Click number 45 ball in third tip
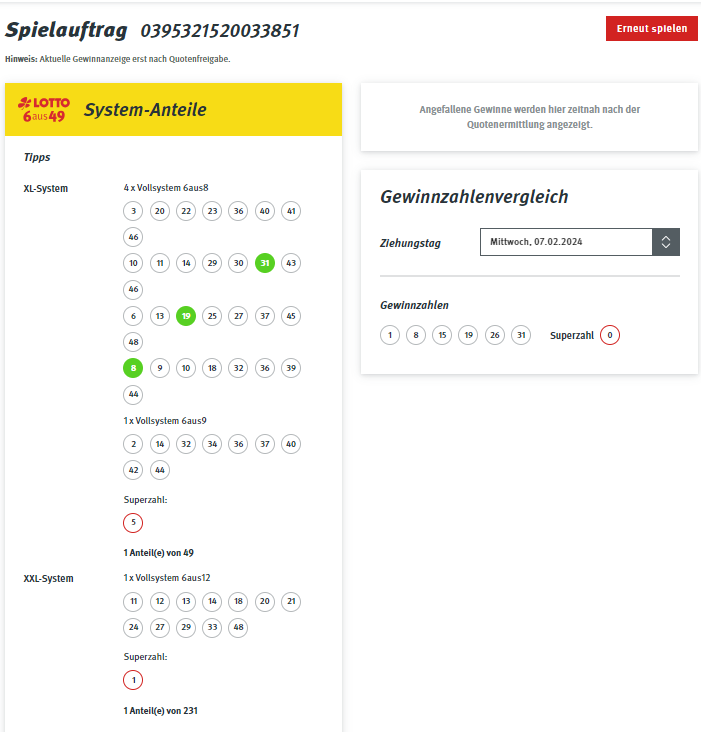Viewport: 701px width, 732px height. (291, 316)
